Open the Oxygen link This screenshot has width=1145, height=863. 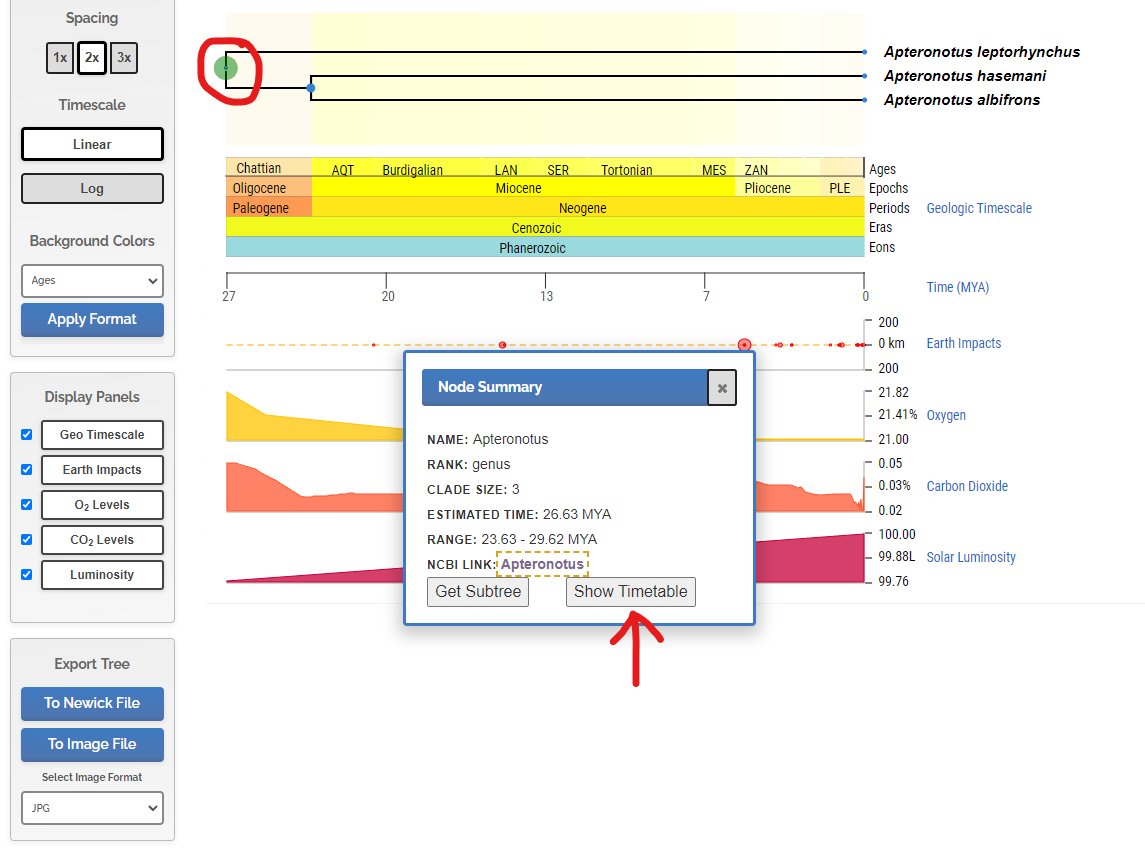[946, 415]
